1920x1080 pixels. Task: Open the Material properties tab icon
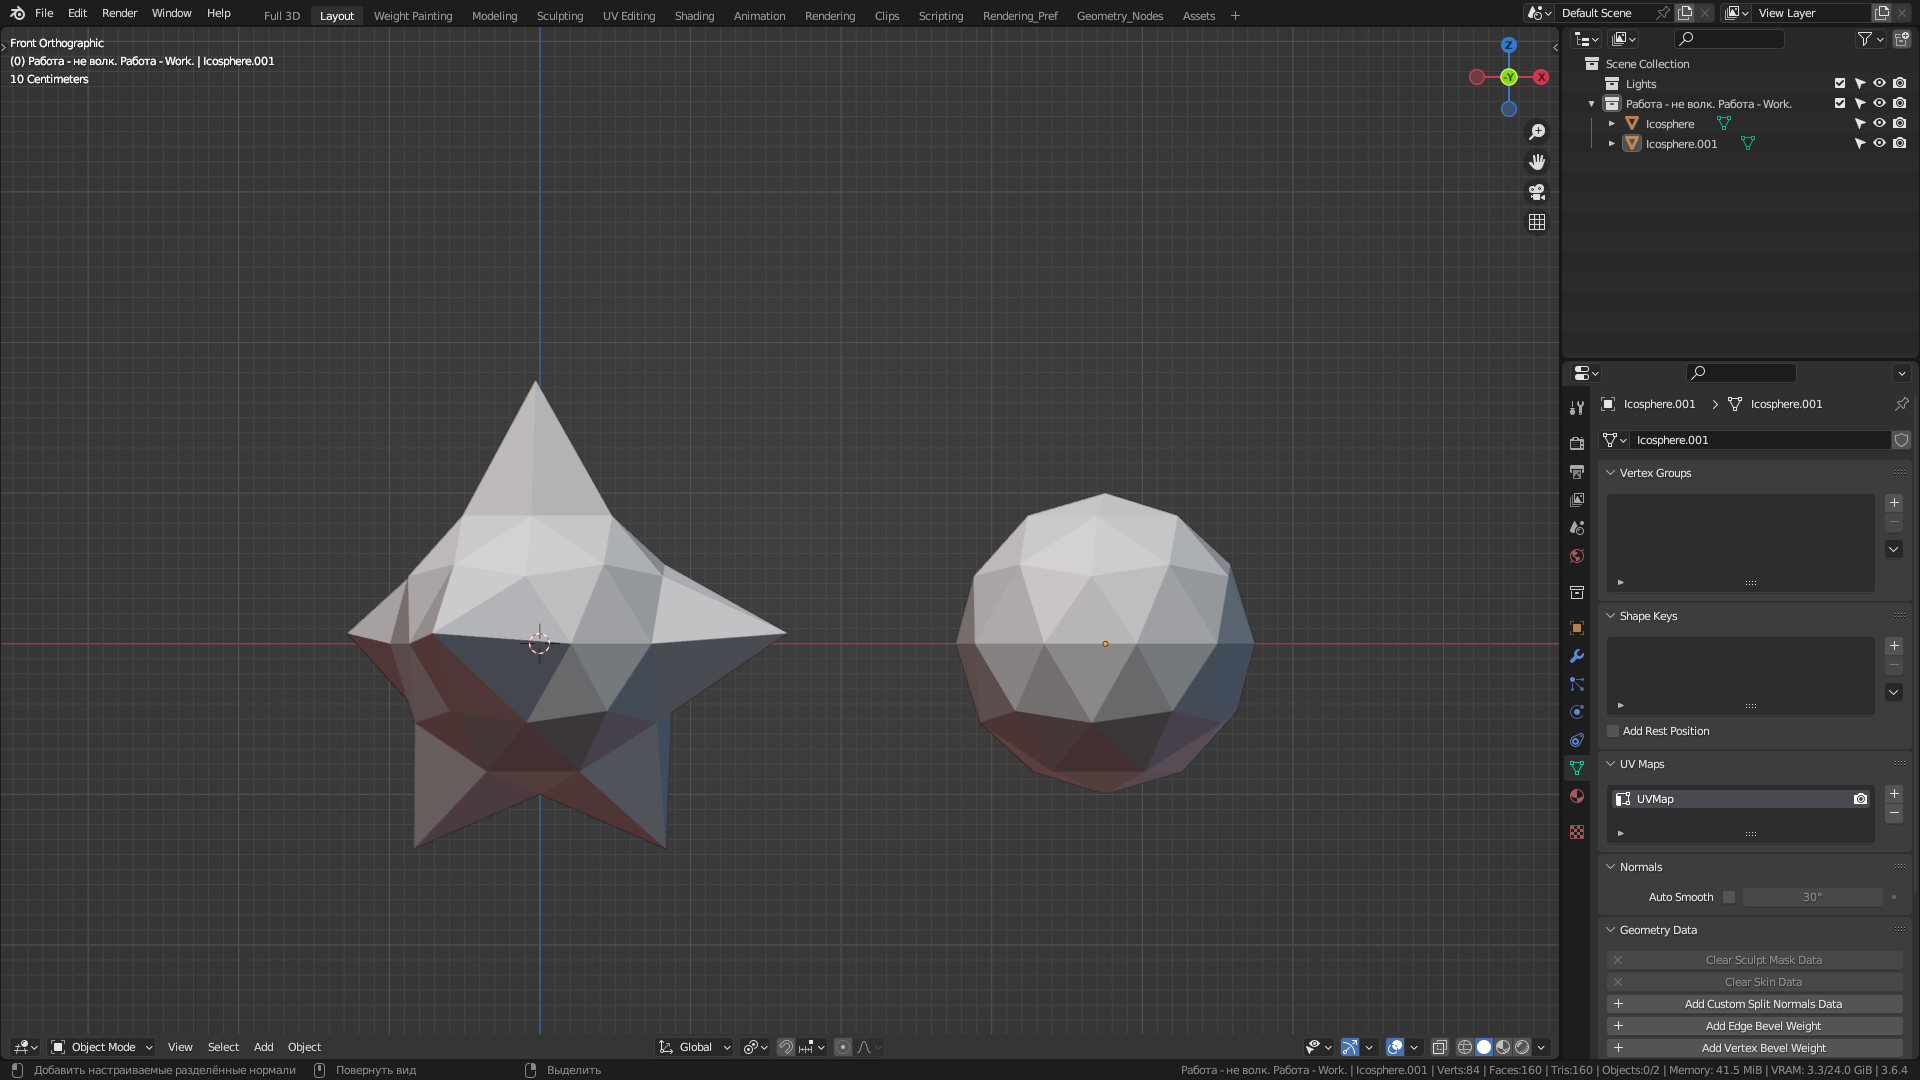[x=1577, y=796]
